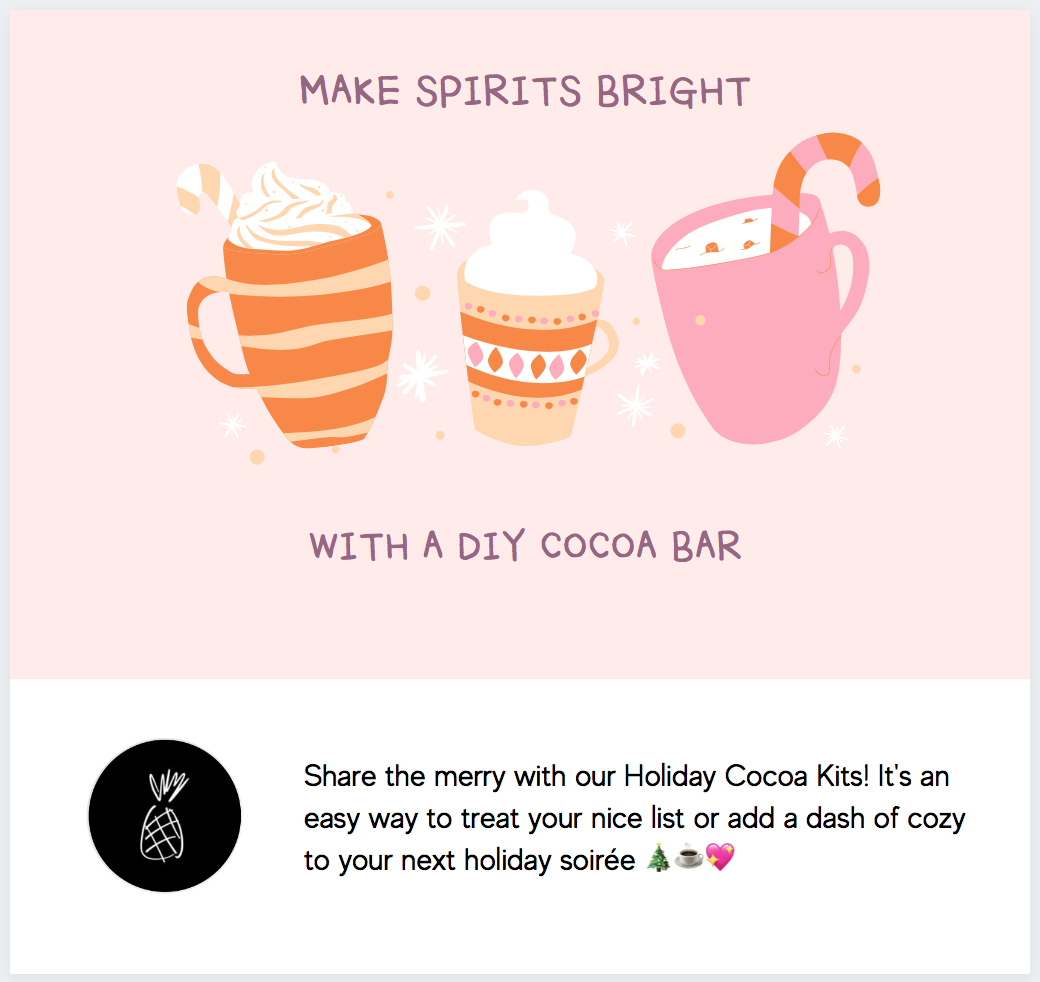Click the black pineapple logo avatar

164,816
